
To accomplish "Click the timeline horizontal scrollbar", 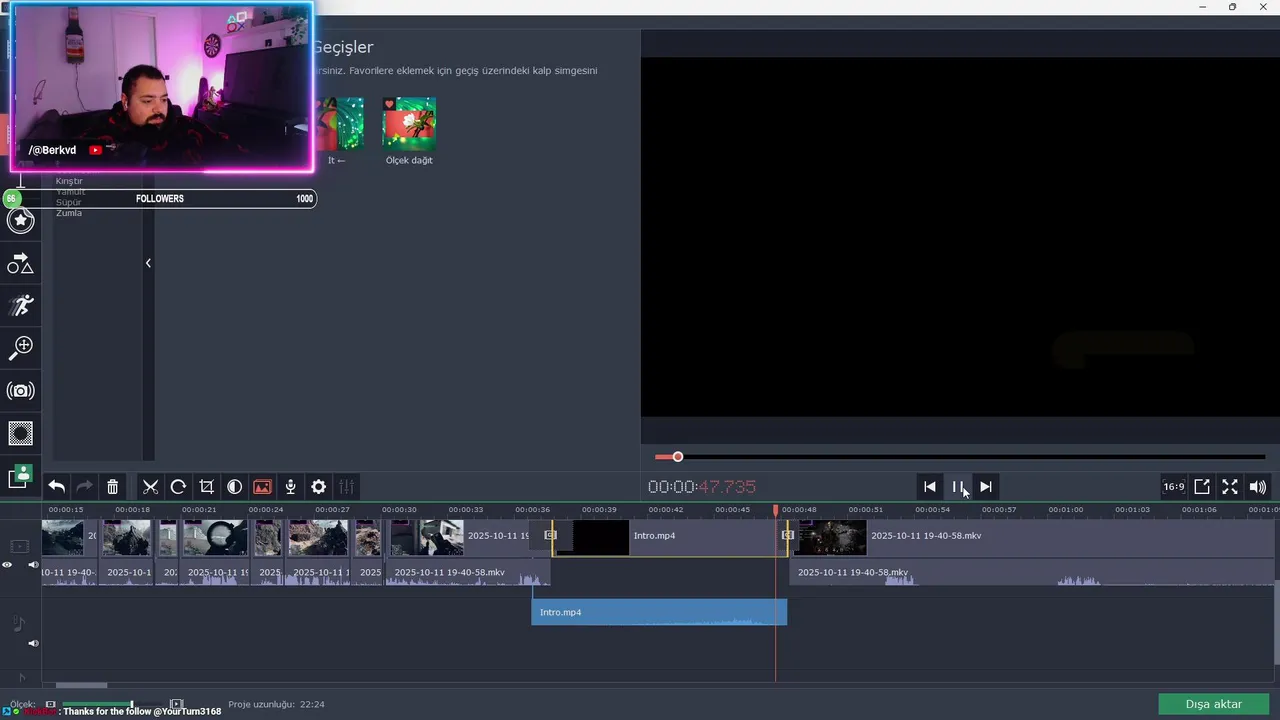I will tap(81, 685).
